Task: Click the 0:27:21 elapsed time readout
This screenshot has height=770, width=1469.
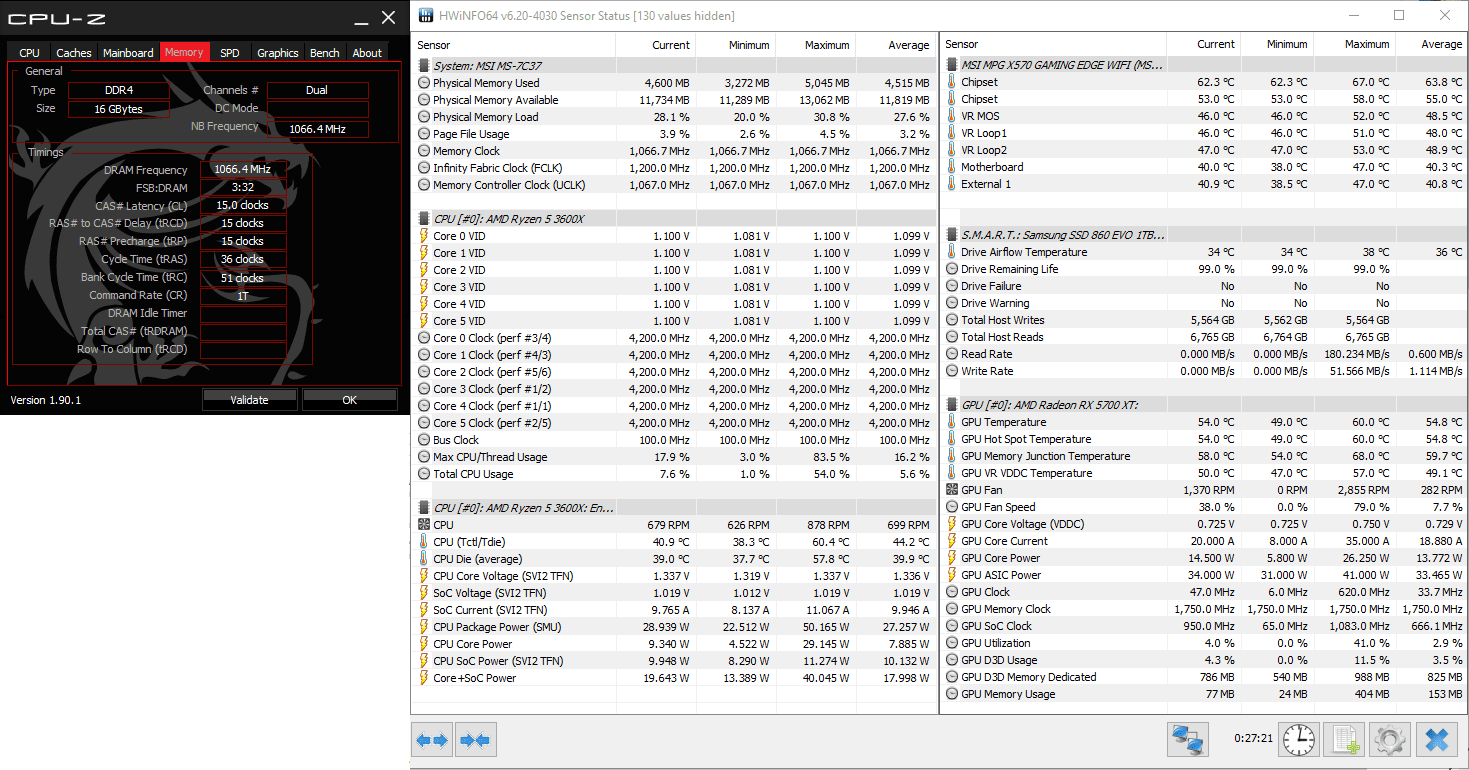Action: (x=1253, y=738)
